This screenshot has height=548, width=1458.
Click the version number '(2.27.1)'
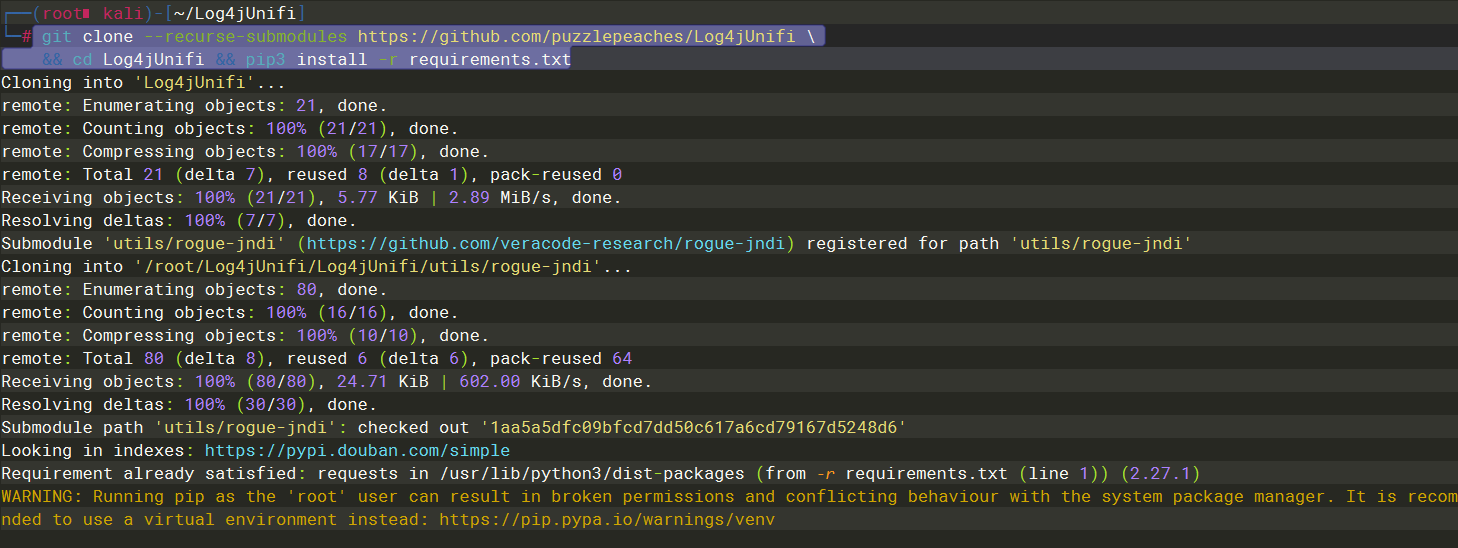[x=1160, y=474]
